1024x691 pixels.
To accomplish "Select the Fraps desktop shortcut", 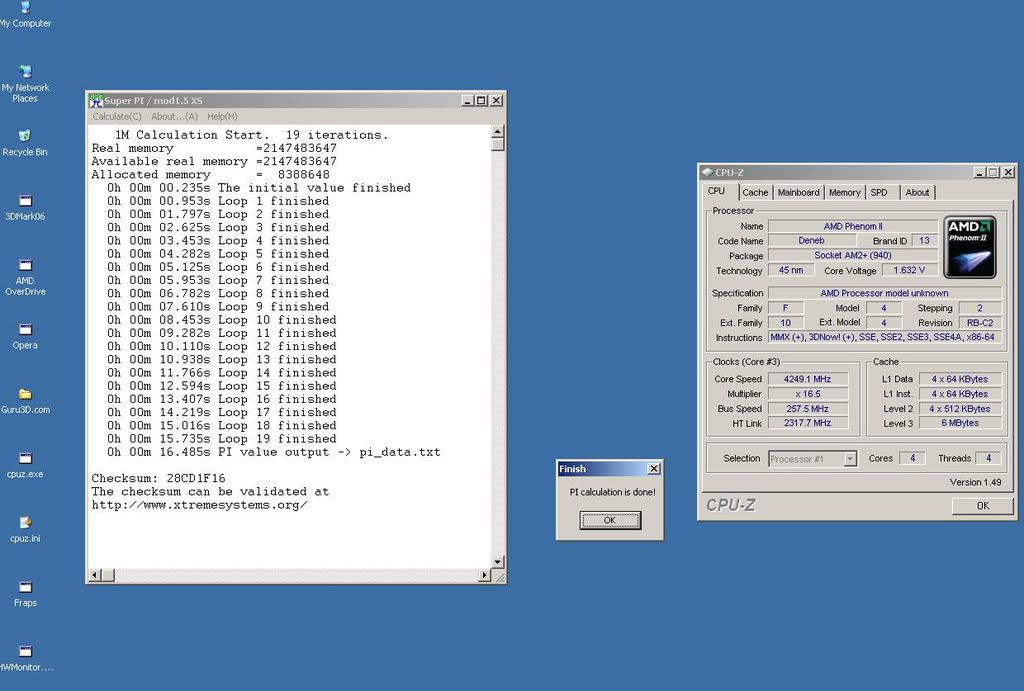I will 25,594.
